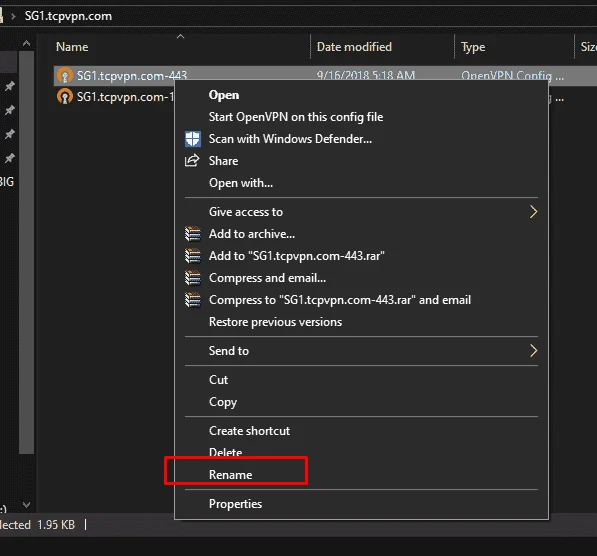
Task: Click the 1.95 KB status bar text
Action: coord(56,525)
